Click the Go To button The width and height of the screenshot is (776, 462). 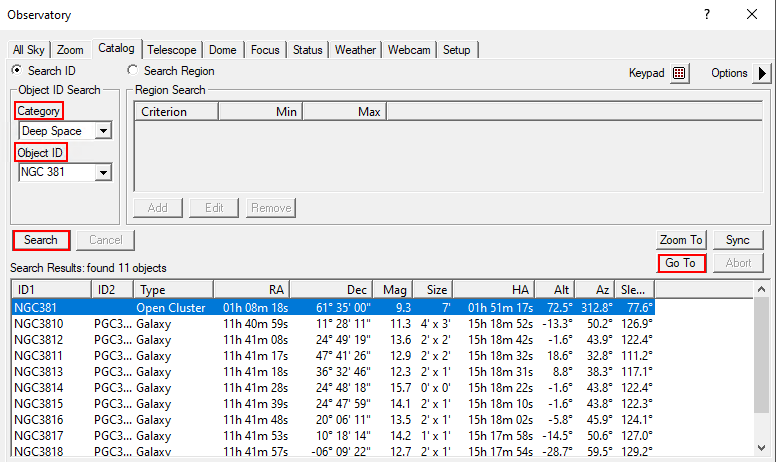(x=681, y=263)
